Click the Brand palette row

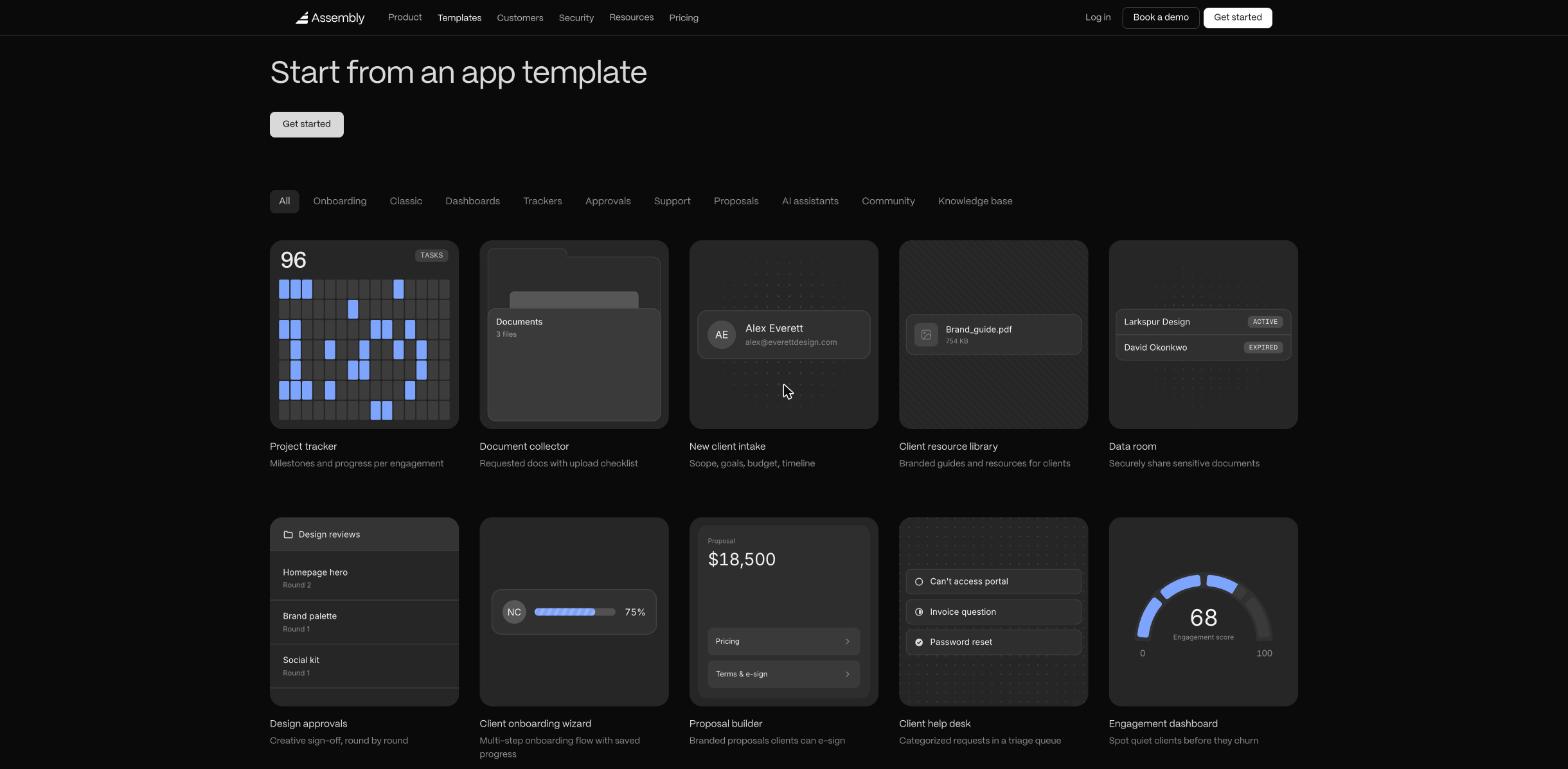(364, 622)
